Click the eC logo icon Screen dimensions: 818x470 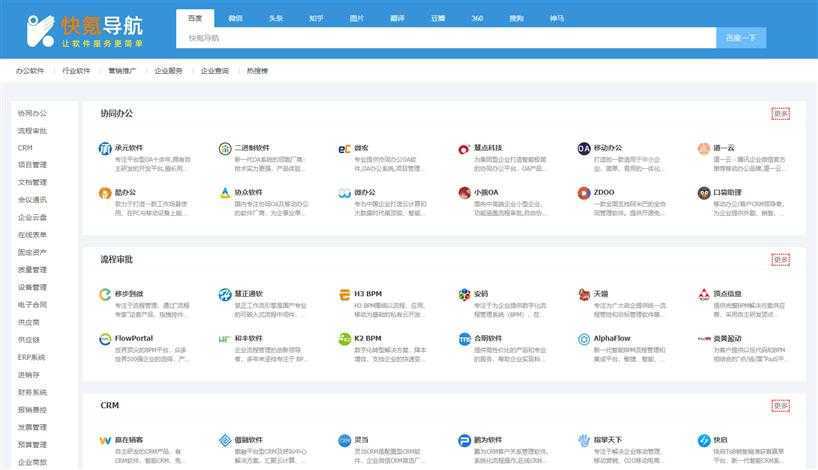click(x=344, y=149)
